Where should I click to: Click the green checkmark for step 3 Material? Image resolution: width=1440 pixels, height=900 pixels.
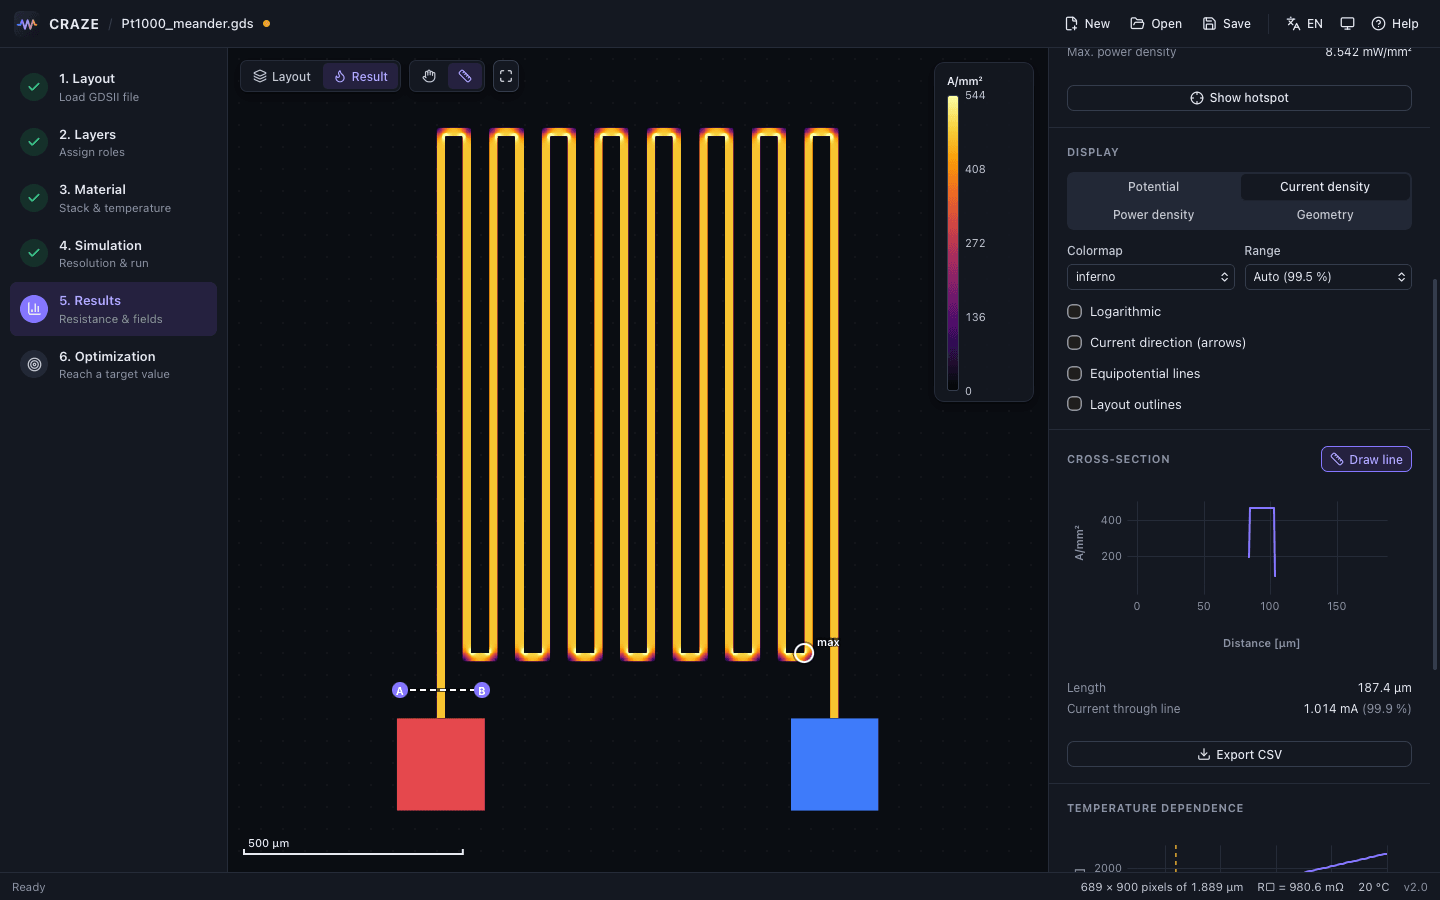coord(34,198)
